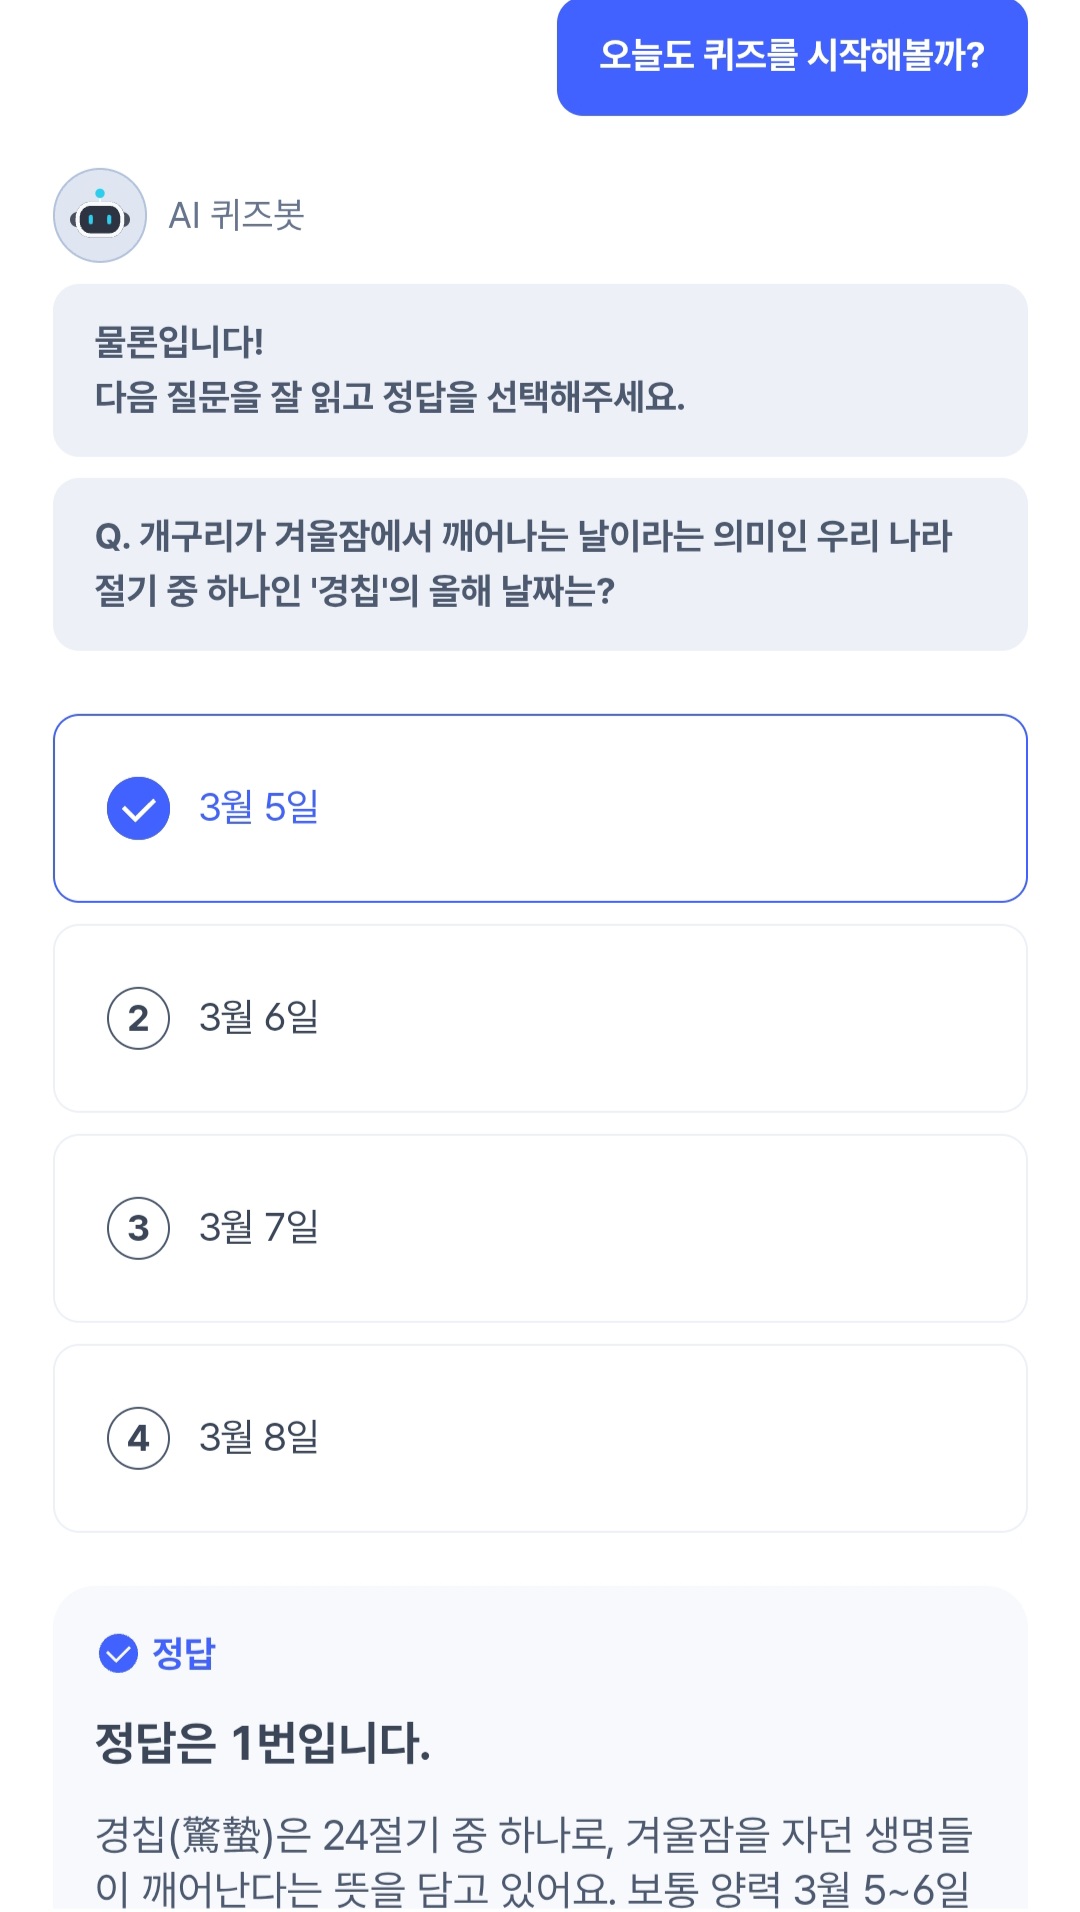This screenshot has height=1912, width=1080.
Task: Click the number 3 circle icon
Action: tap(138, 1228)
